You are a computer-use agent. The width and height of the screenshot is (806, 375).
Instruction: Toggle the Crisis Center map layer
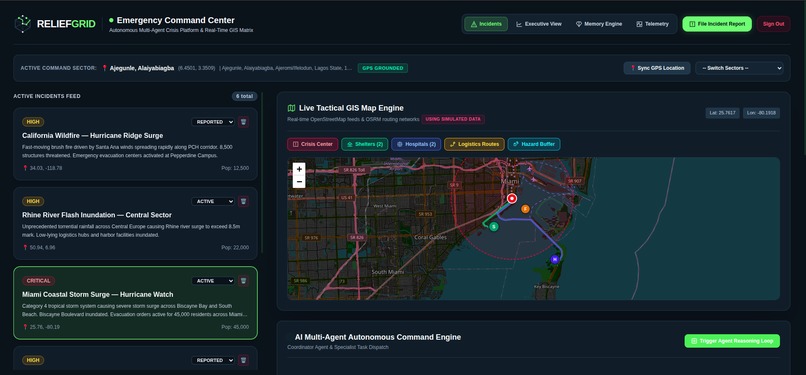click(x=313, y=144)
